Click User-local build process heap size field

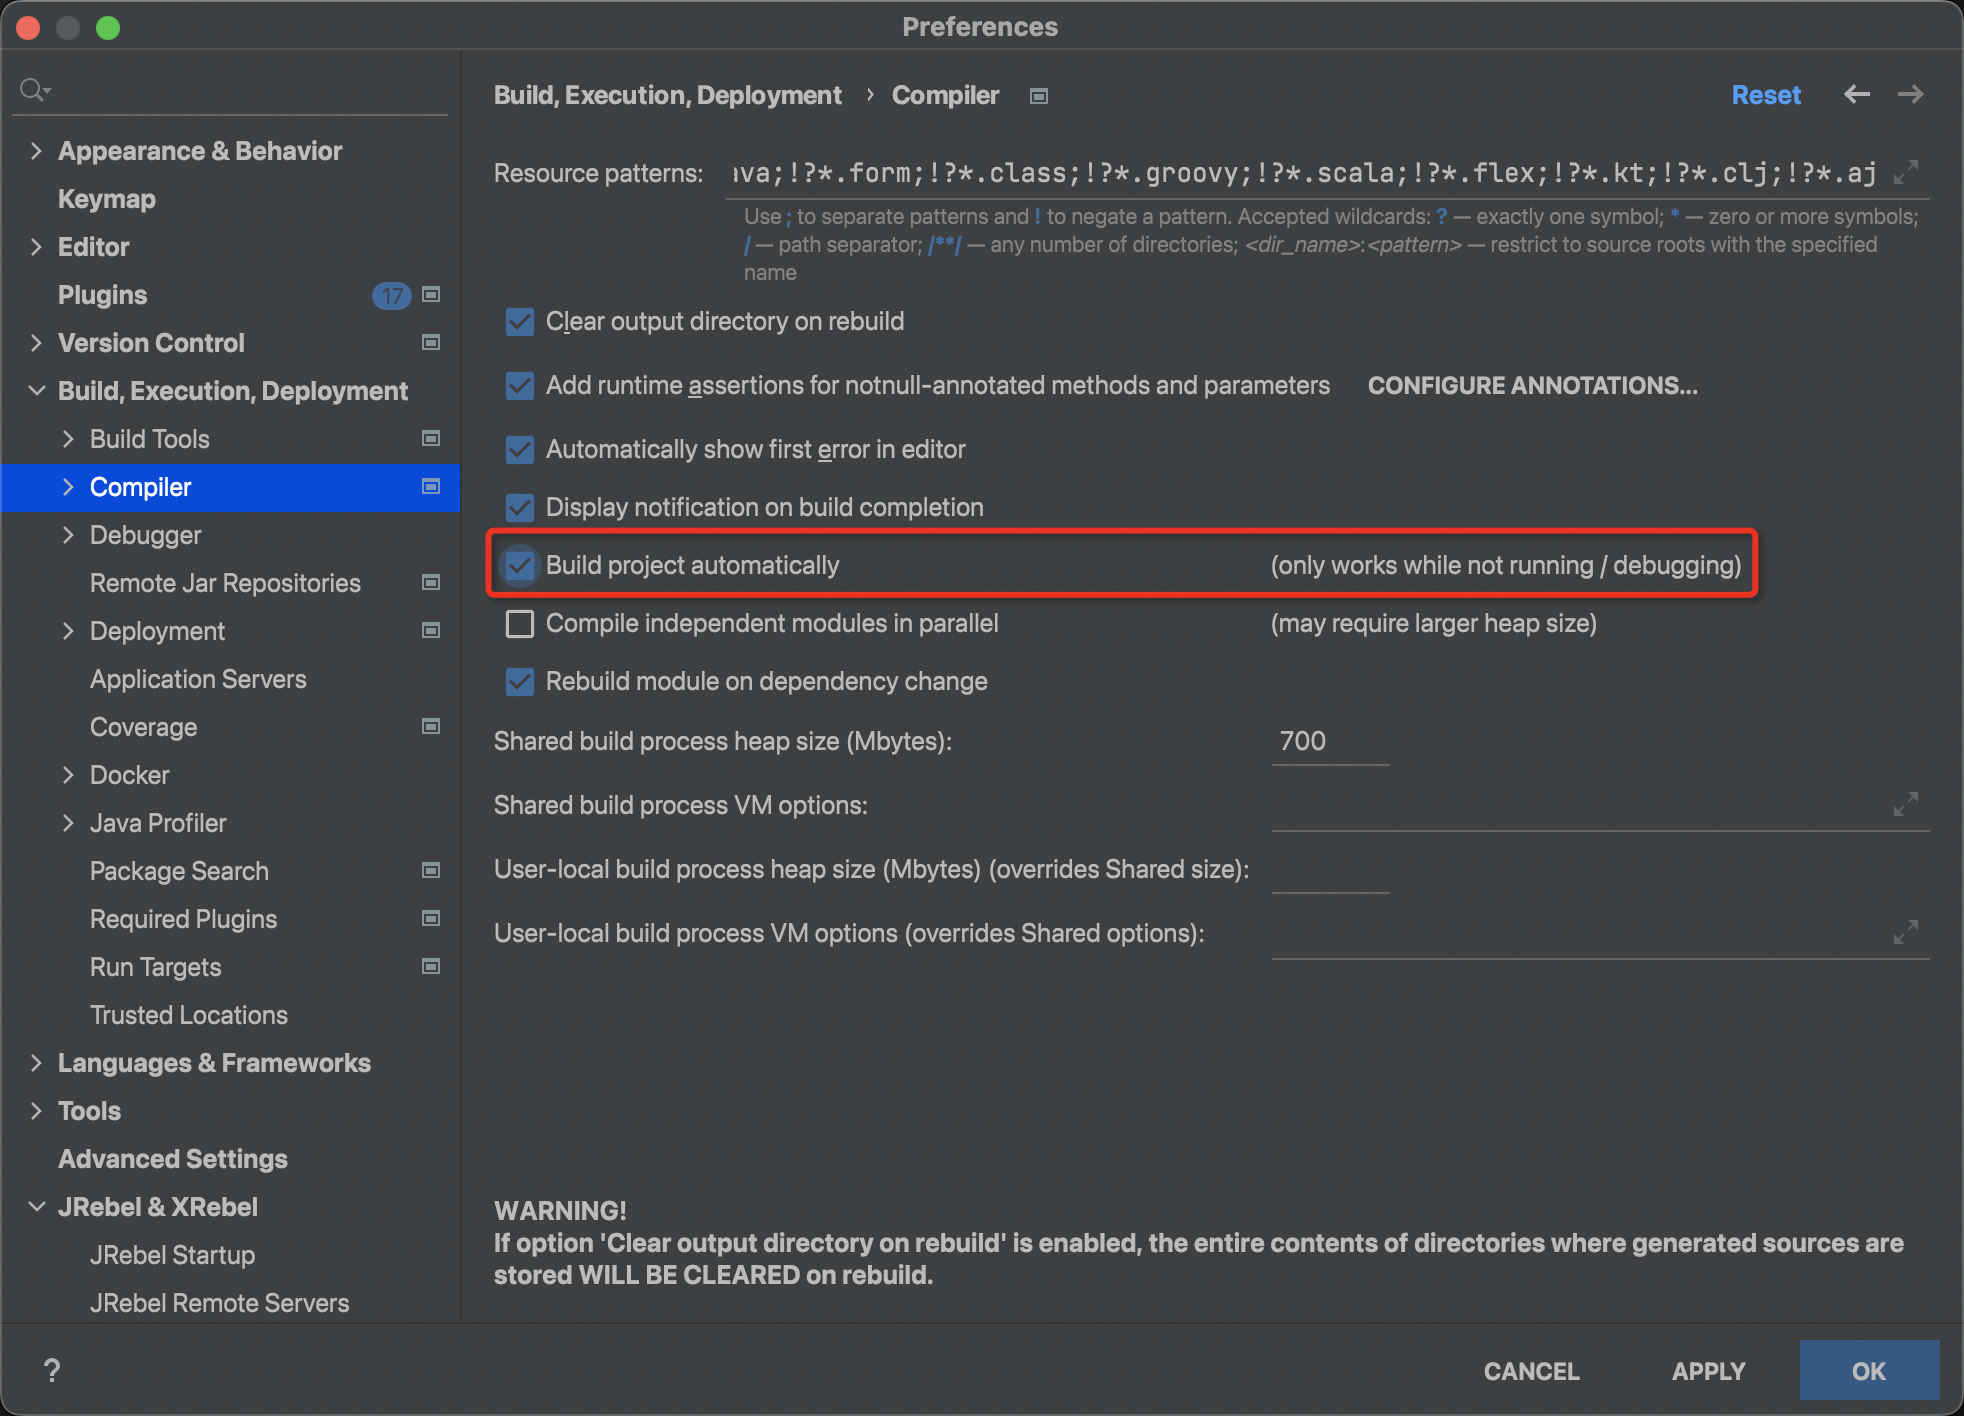1330,870
